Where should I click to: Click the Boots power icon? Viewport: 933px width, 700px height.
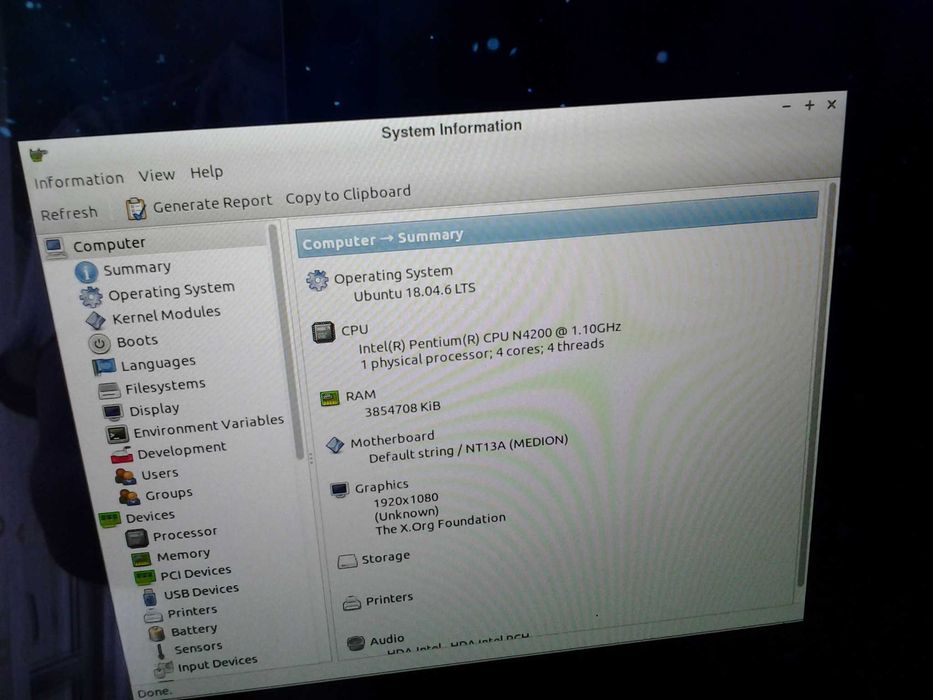pos(99,343)
